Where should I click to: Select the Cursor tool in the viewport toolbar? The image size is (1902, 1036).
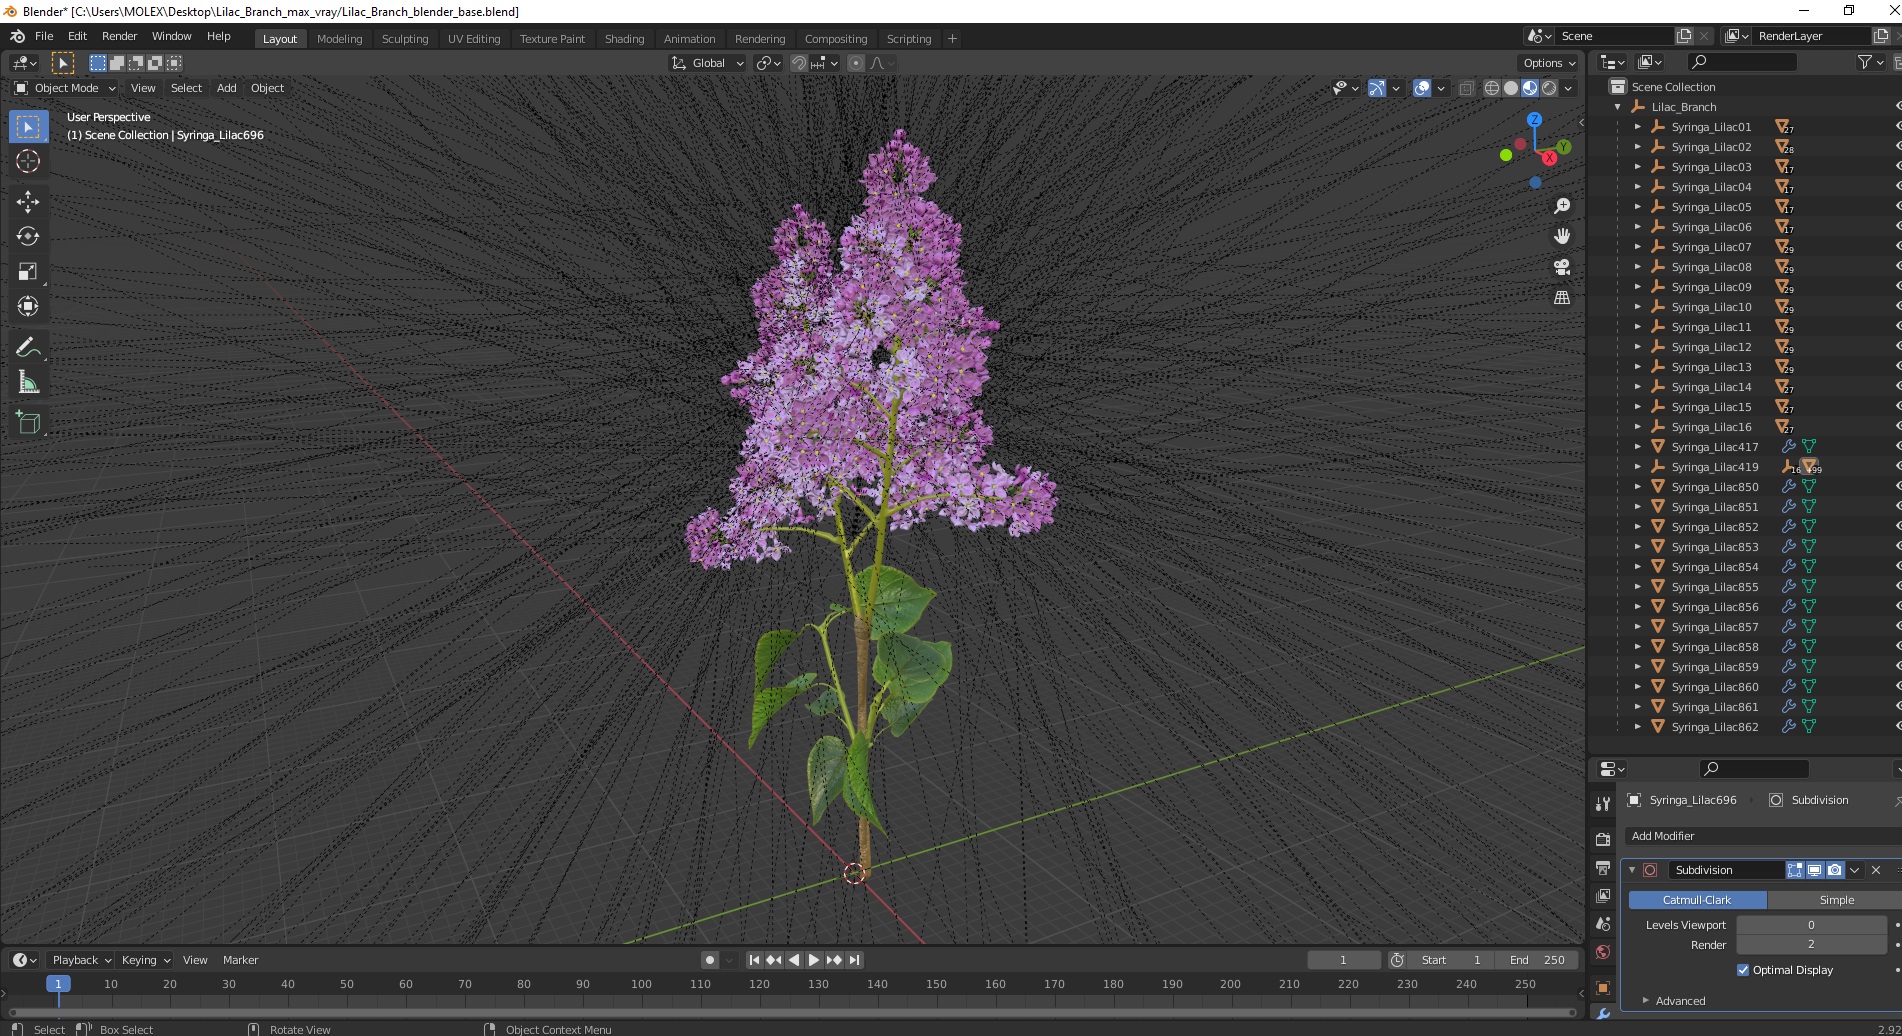(28, 161)
